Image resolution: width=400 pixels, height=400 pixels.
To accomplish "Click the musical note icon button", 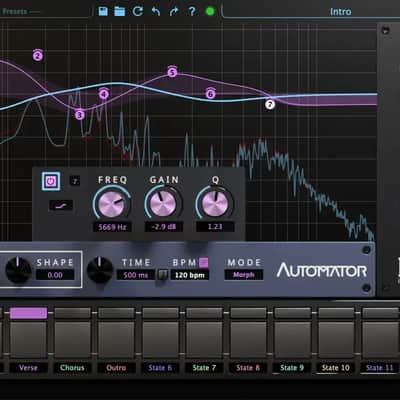I will (75, 181).
